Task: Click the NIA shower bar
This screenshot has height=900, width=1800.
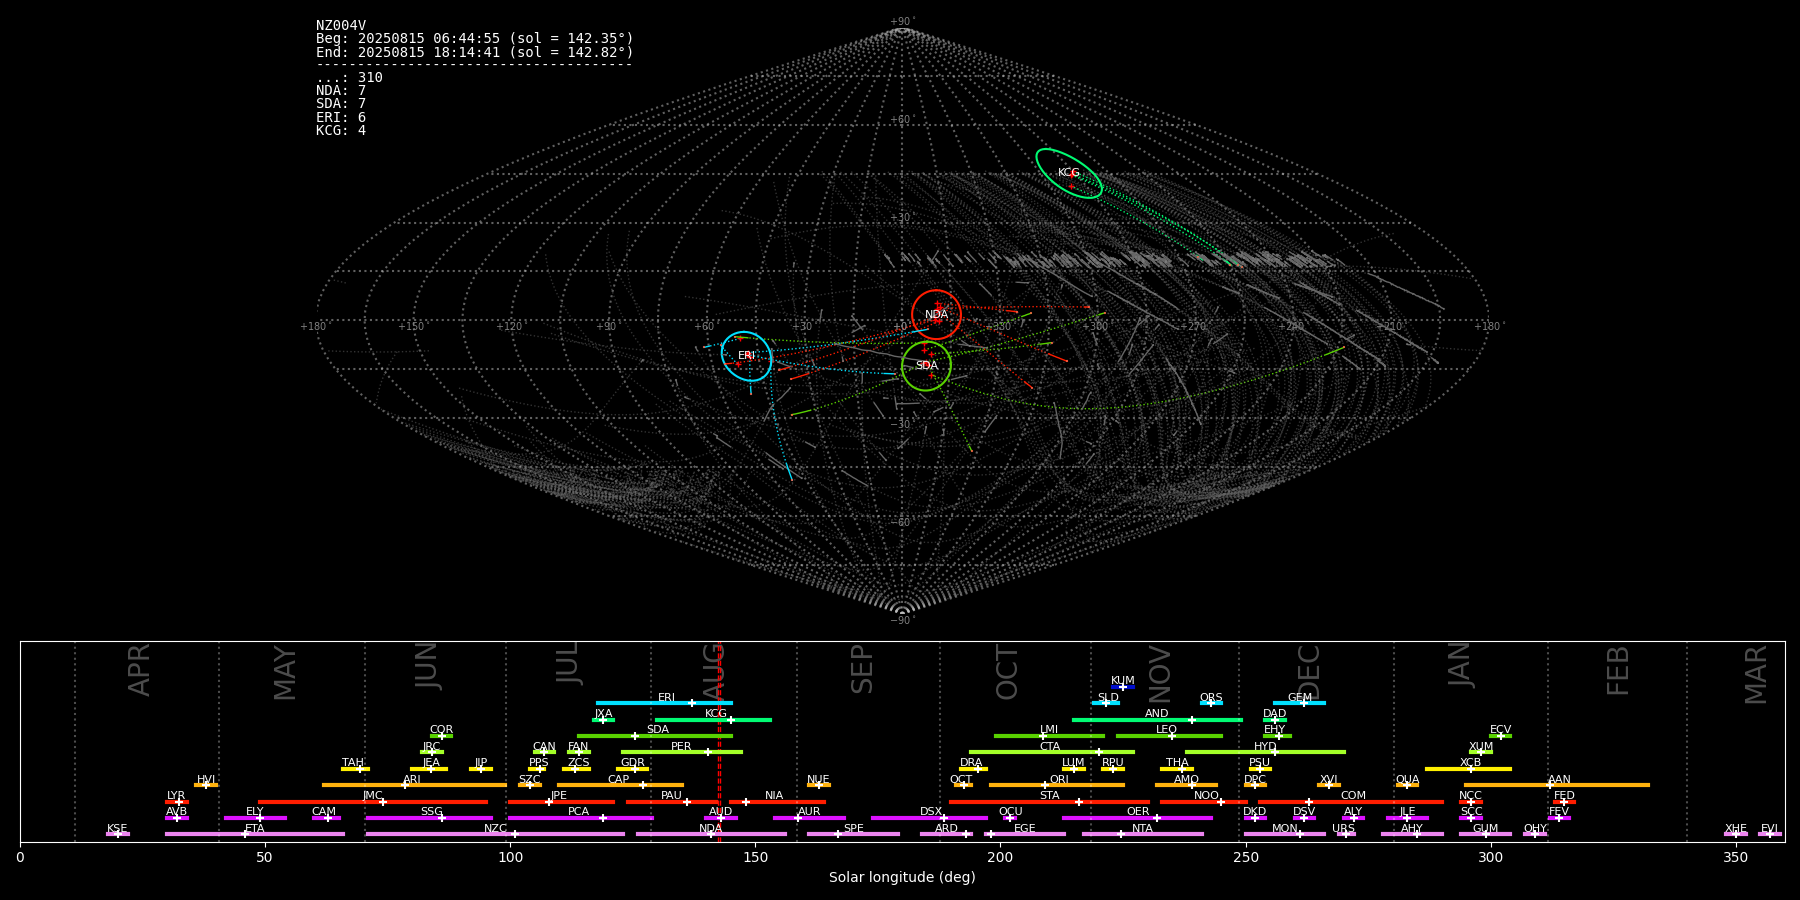Action: [x=777, y=802]
